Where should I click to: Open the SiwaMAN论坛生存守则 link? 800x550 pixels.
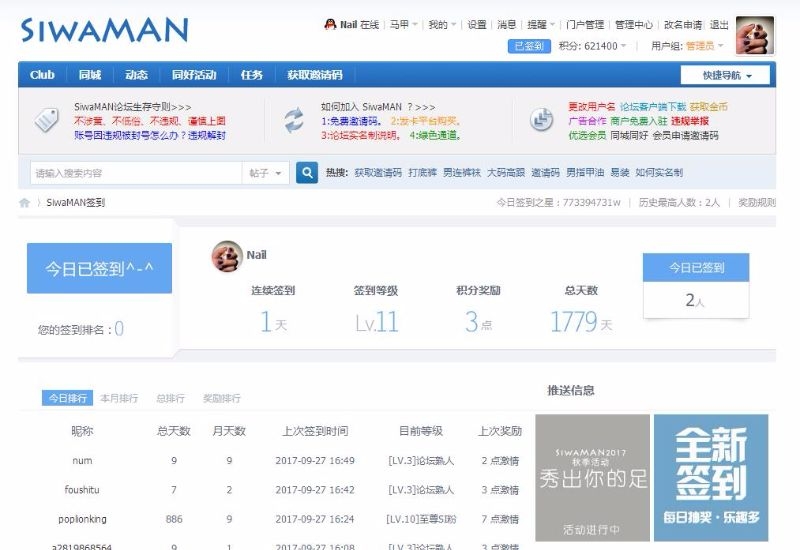133,107
